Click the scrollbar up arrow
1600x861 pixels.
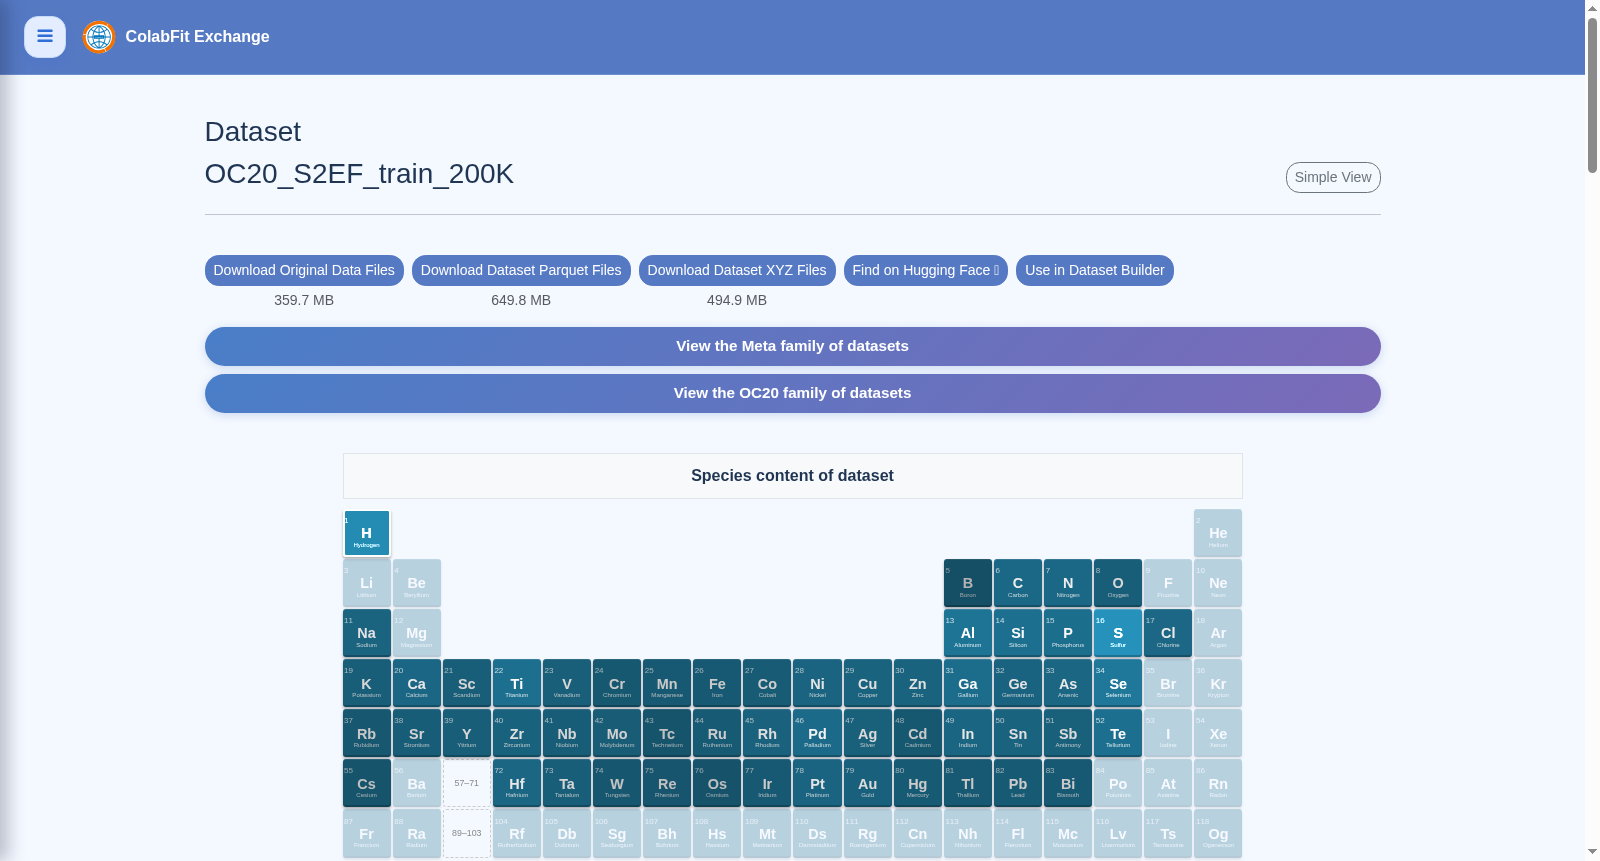(x=1592, y=8)
